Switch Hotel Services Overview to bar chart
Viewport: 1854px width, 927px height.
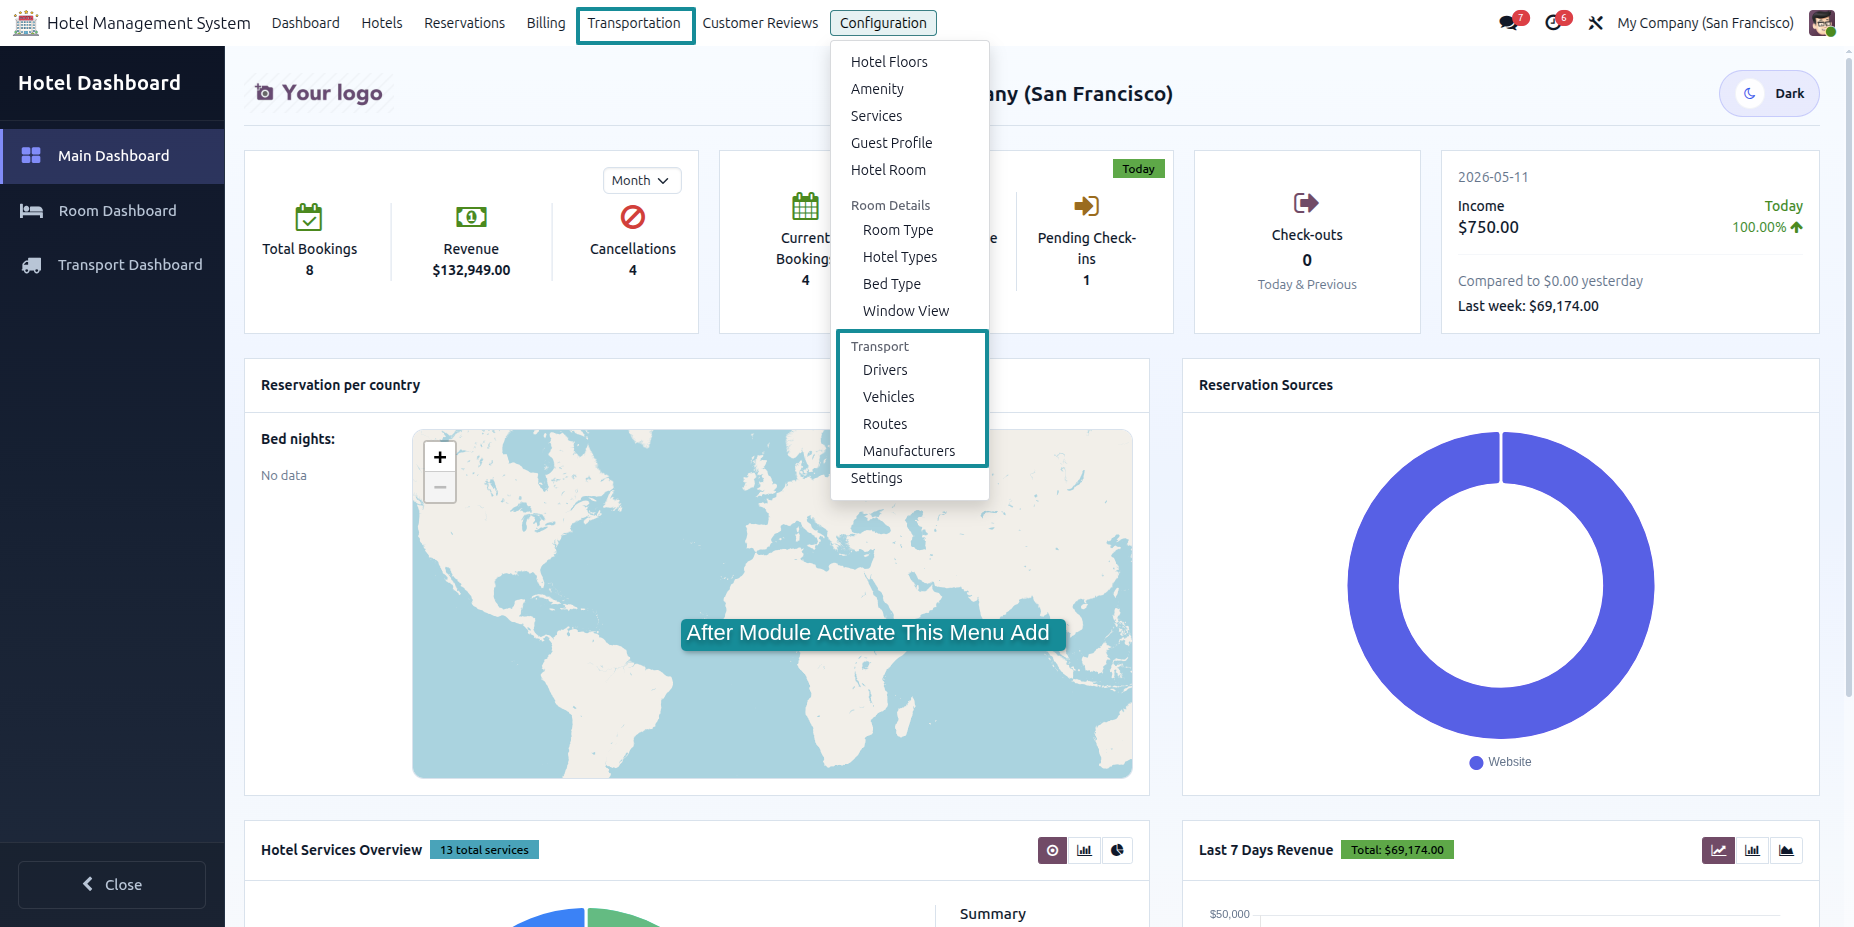1085,850
